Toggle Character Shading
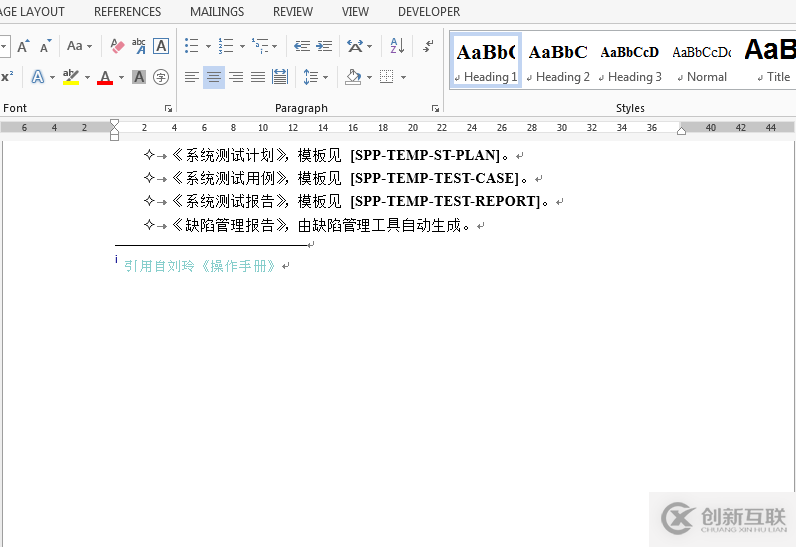 (139, 77)
